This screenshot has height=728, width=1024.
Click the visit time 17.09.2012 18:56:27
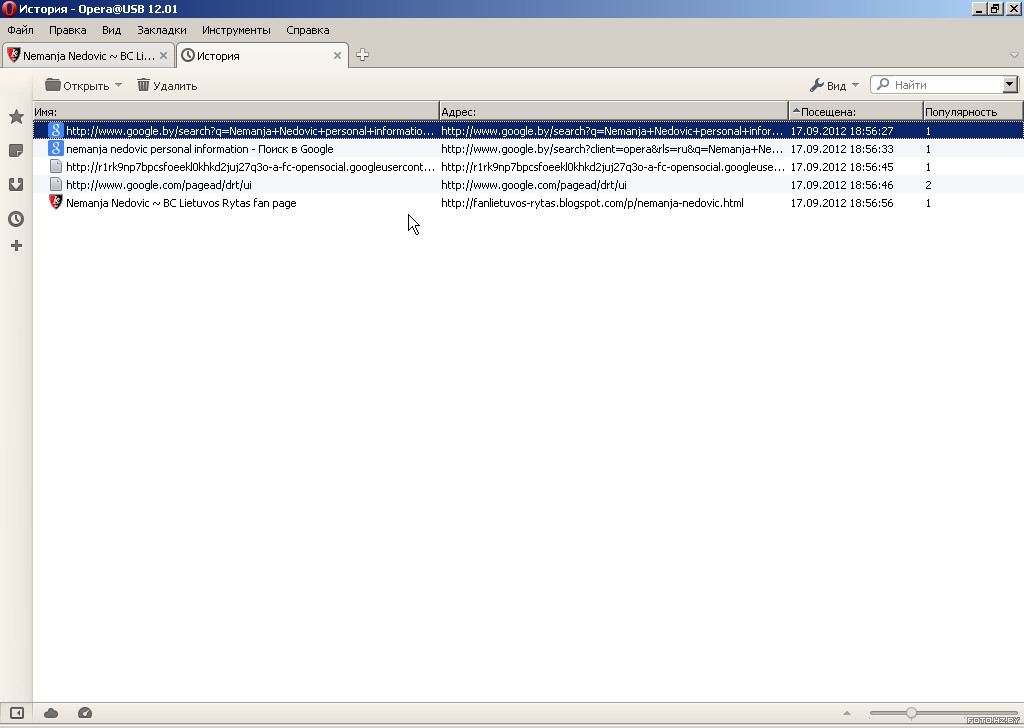(x=842, y=131)
